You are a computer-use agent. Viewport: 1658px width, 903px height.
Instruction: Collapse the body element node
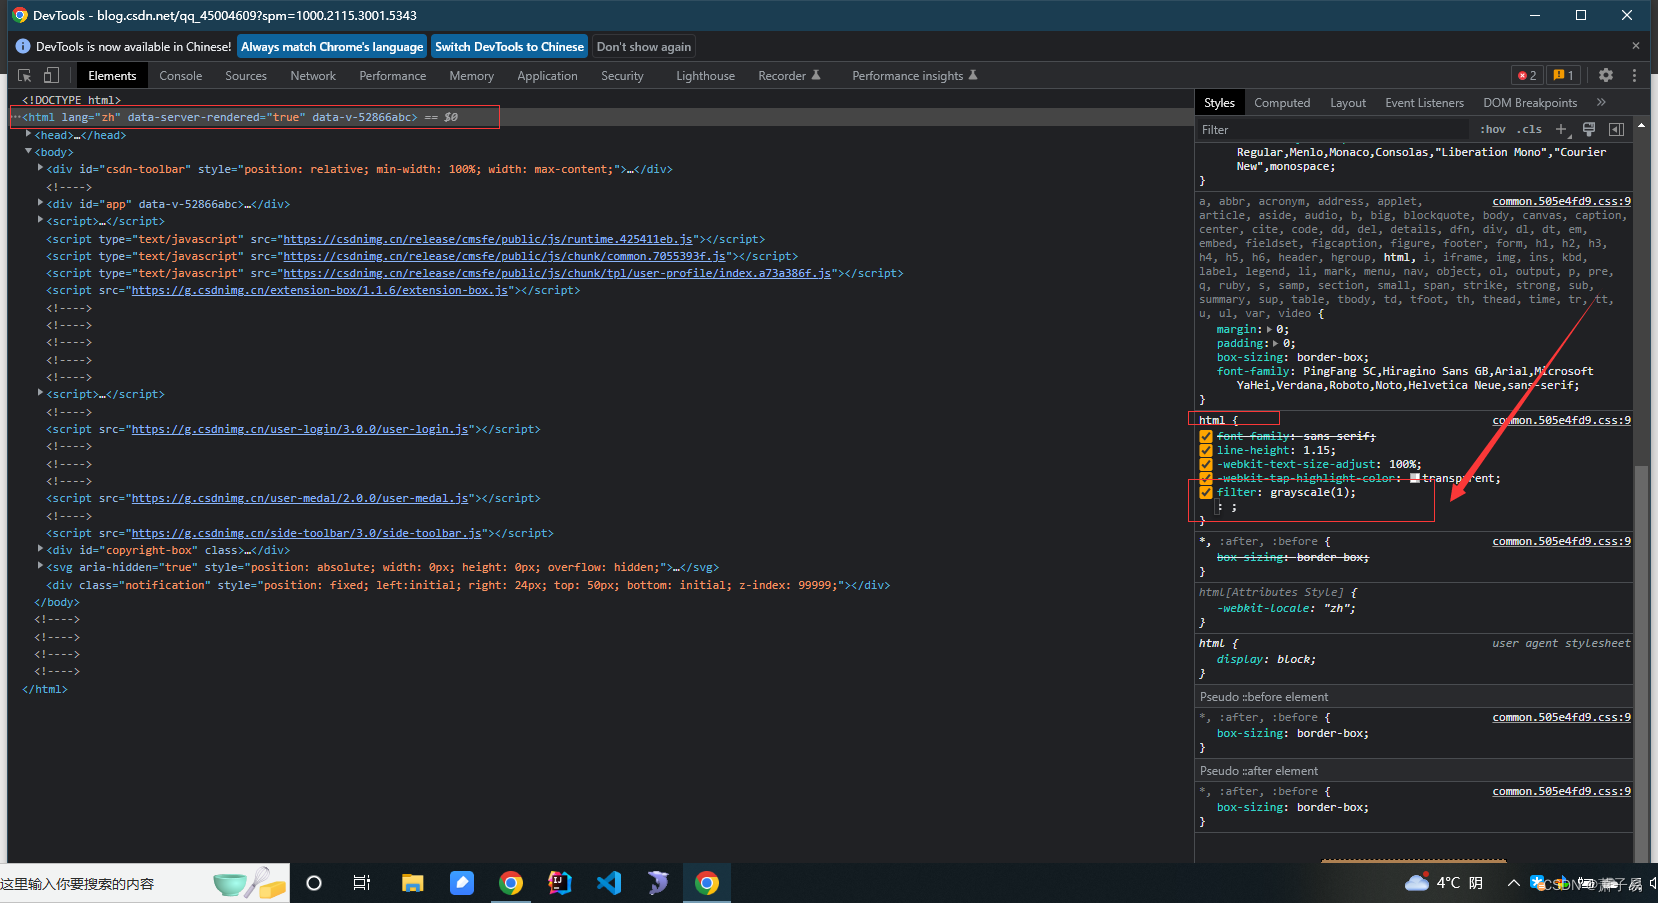(x=29, y=151)
